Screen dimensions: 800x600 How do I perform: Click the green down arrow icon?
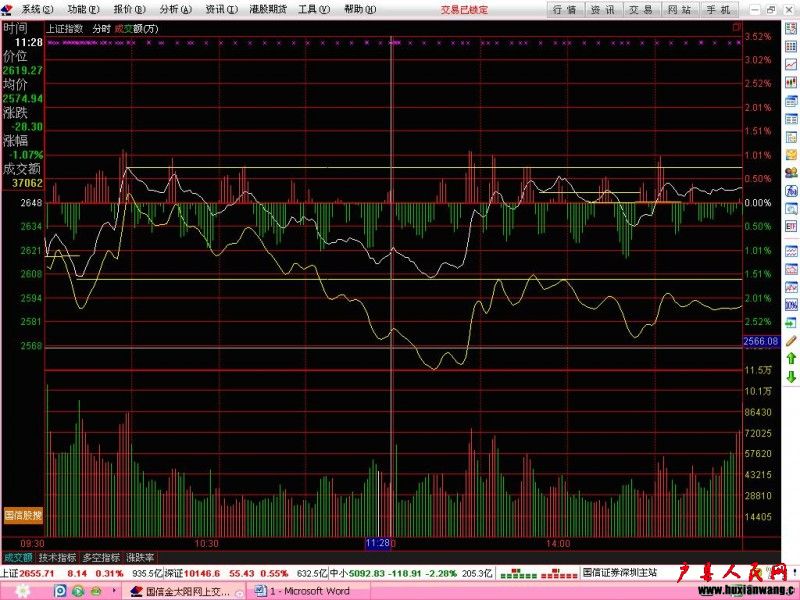(x=791, y=377)
